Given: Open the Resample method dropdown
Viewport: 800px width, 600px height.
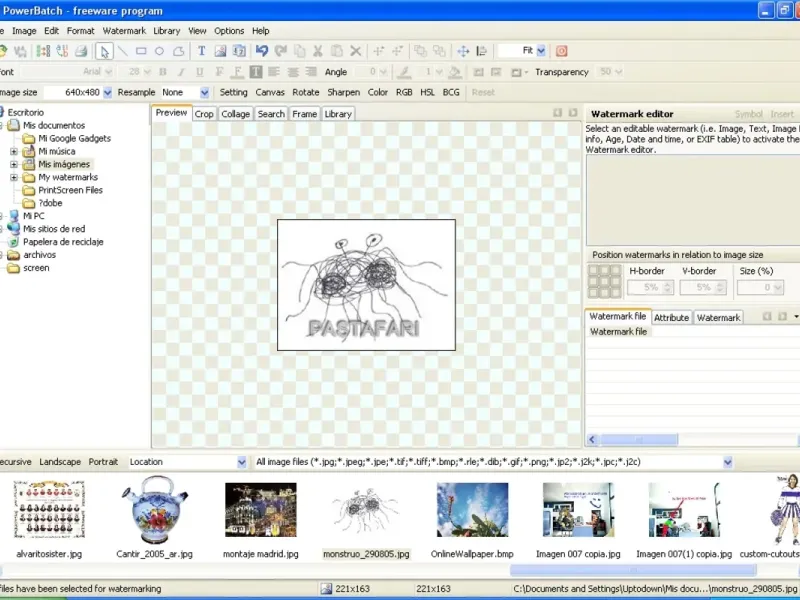Looking at the screenshot, I should tap(204, 92).
